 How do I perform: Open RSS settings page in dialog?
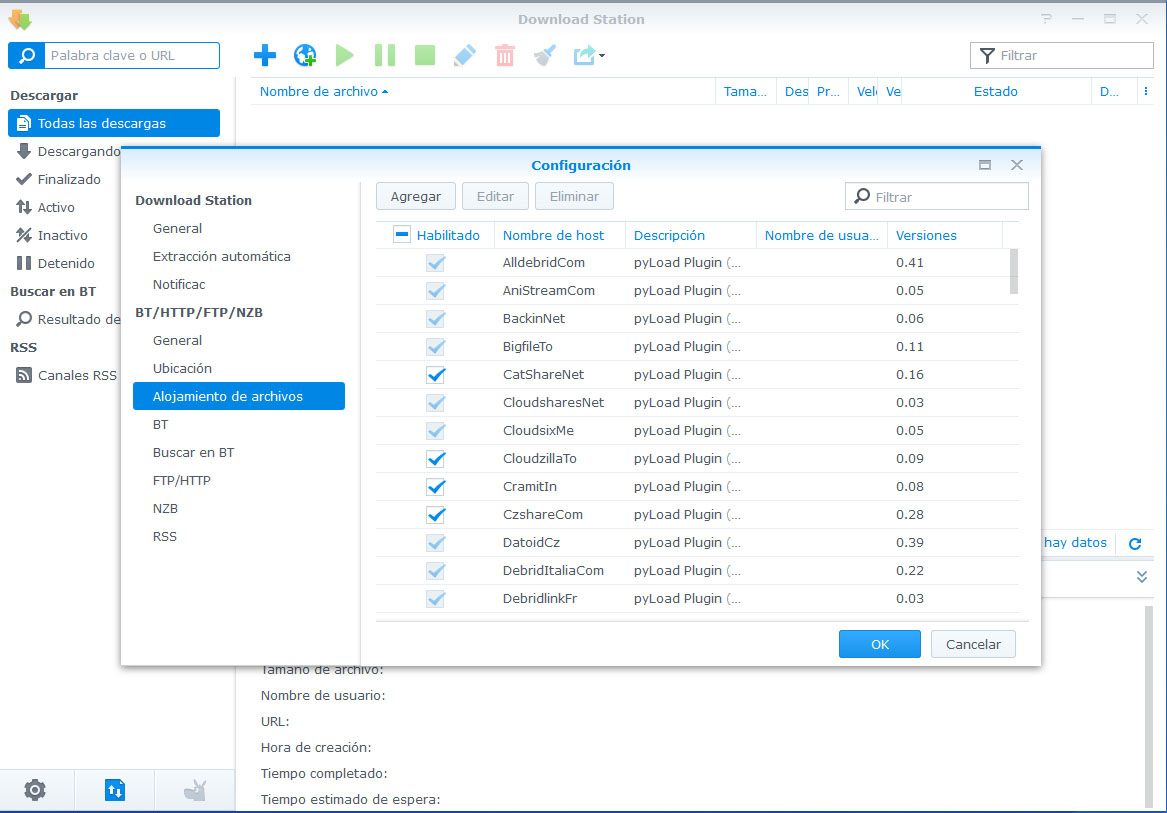[x=164, y=537]
